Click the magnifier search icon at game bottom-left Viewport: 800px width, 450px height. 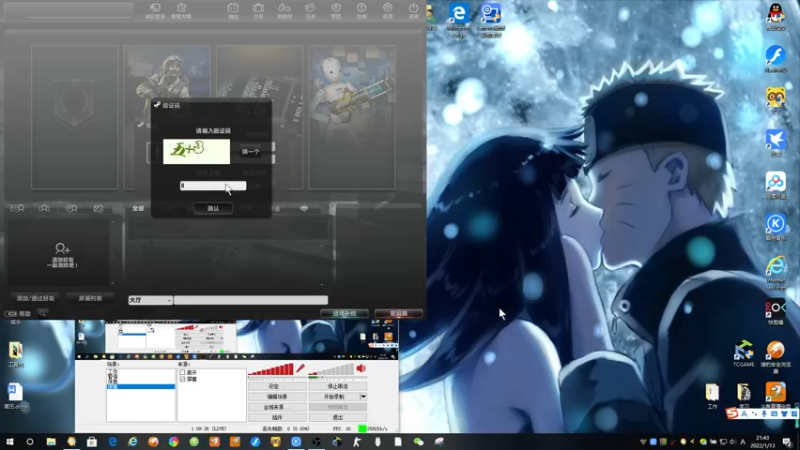tap(42, 313)
